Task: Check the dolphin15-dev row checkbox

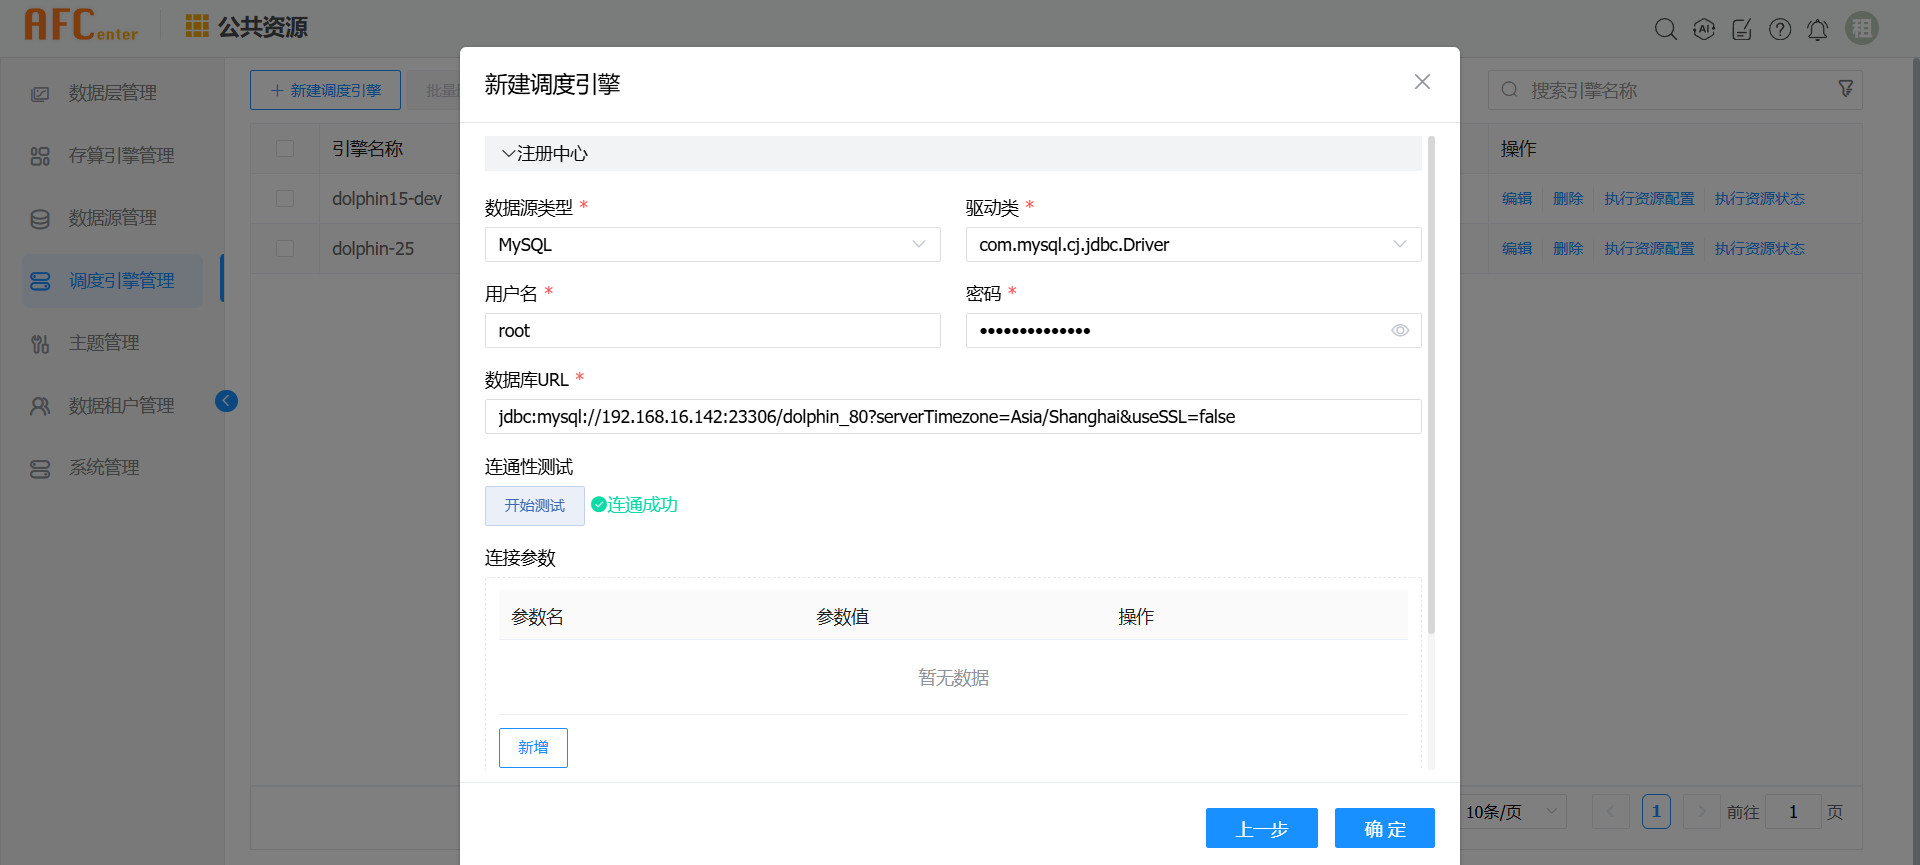Action: [285, 198]
